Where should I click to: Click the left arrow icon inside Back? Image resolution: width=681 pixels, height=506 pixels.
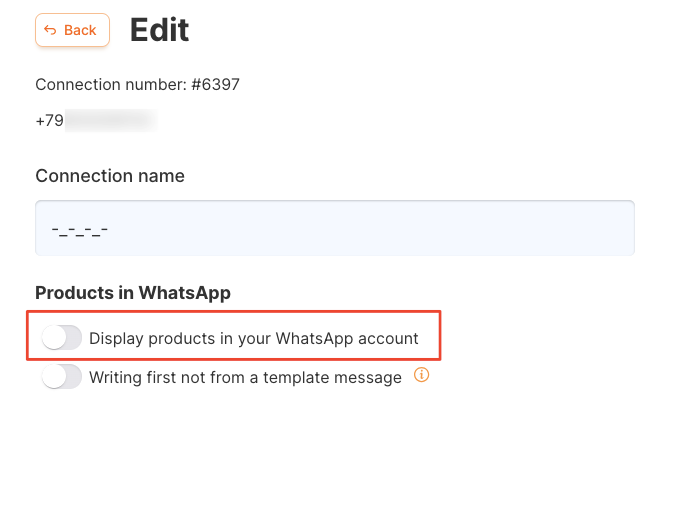(x=50, y=30)
